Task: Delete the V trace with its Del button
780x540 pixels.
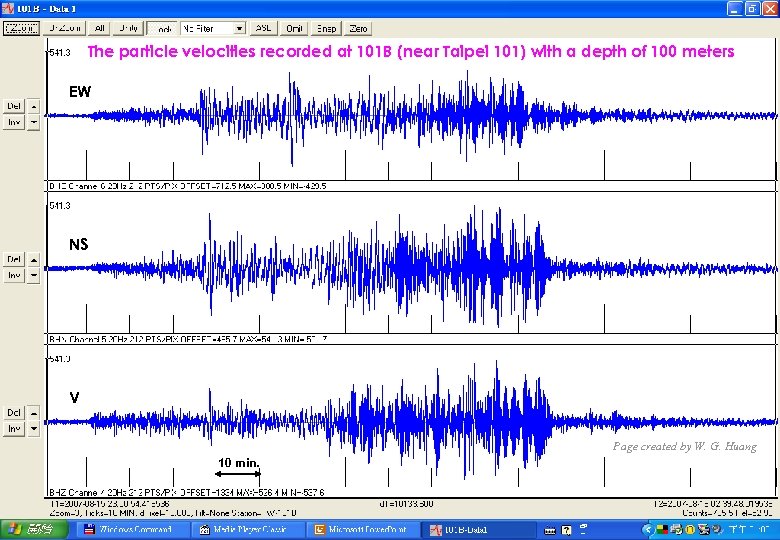Action: 14,412
